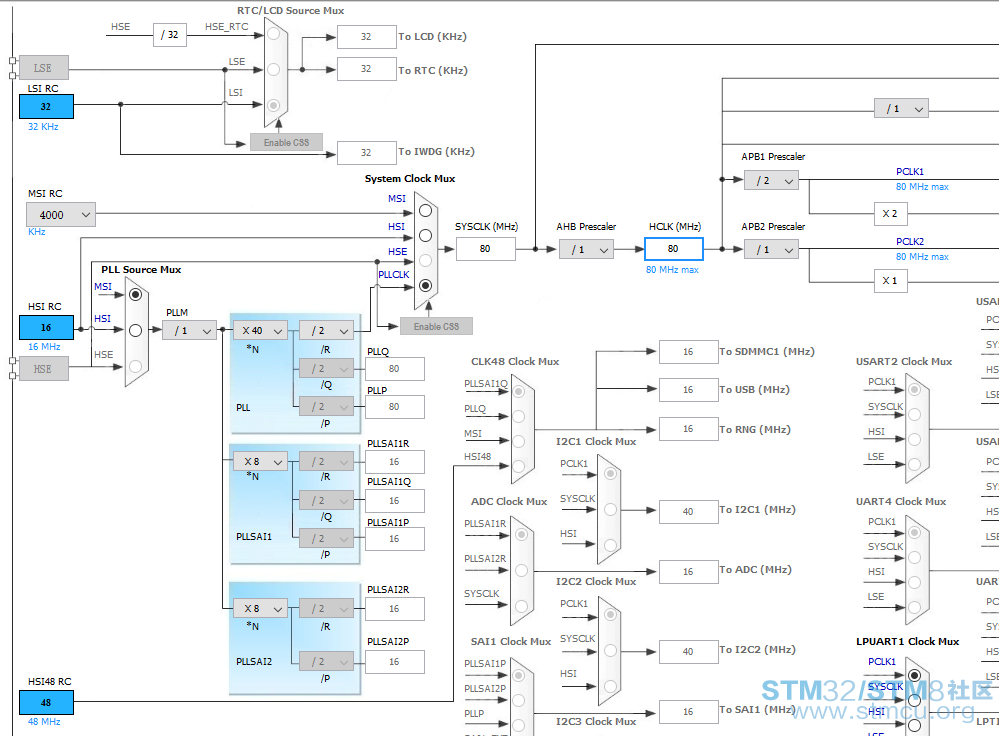
Task: Click the To I2C2 (MHz) value box
Action: pyautogui.click(x=689, y=652)
